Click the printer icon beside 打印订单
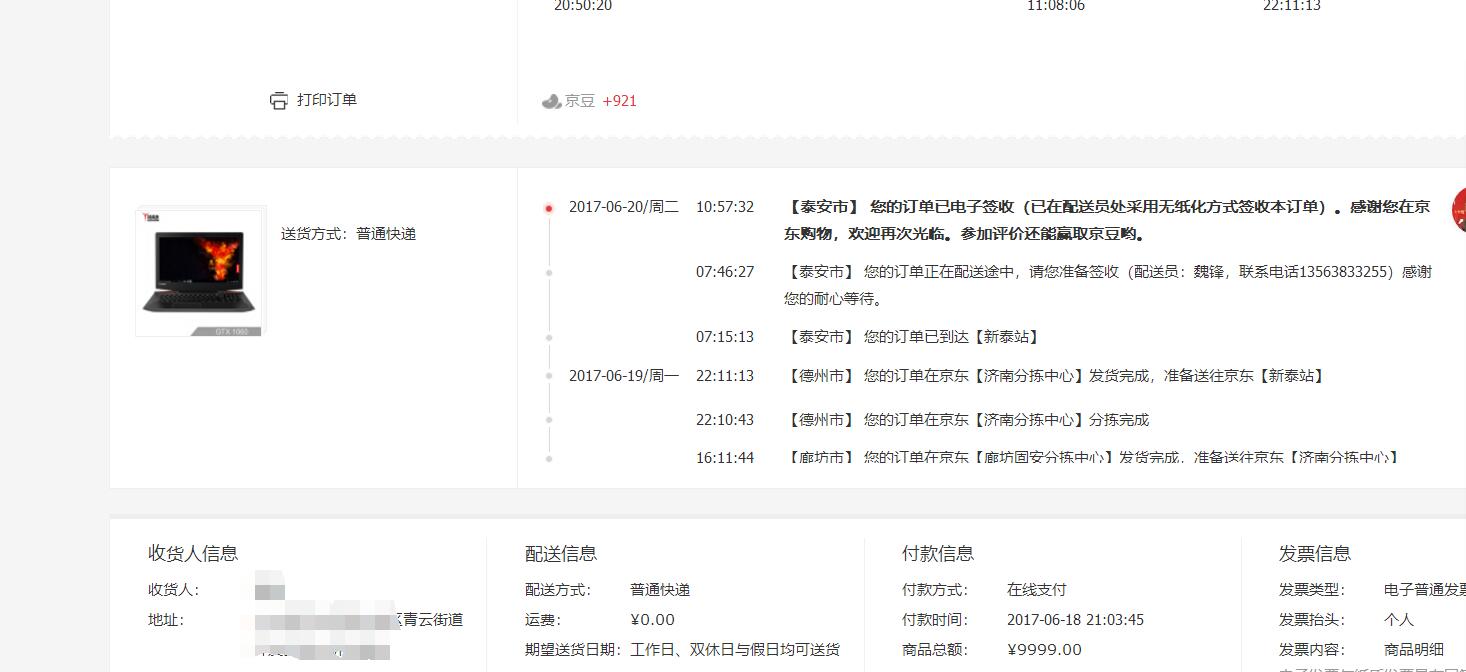This screenshot has height=672, width=1466. 279,100
